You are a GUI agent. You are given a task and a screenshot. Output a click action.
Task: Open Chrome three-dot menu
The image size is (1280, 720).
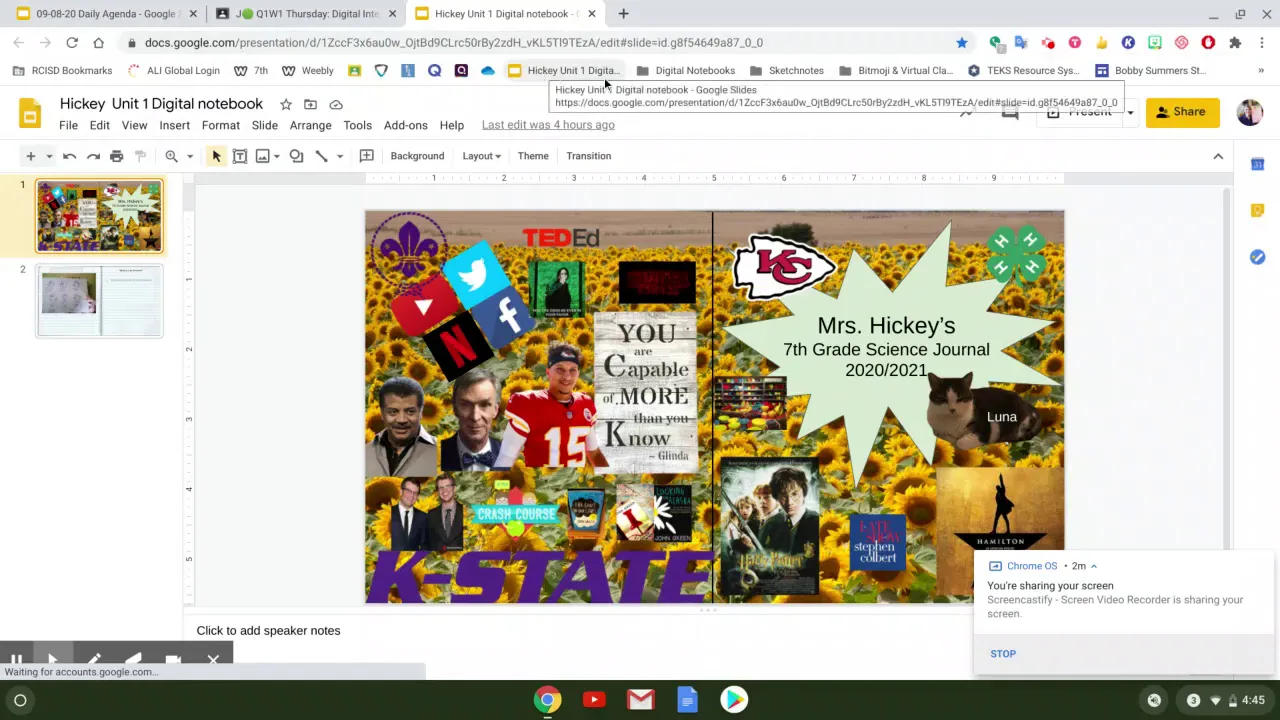[x=1262, y=43]
